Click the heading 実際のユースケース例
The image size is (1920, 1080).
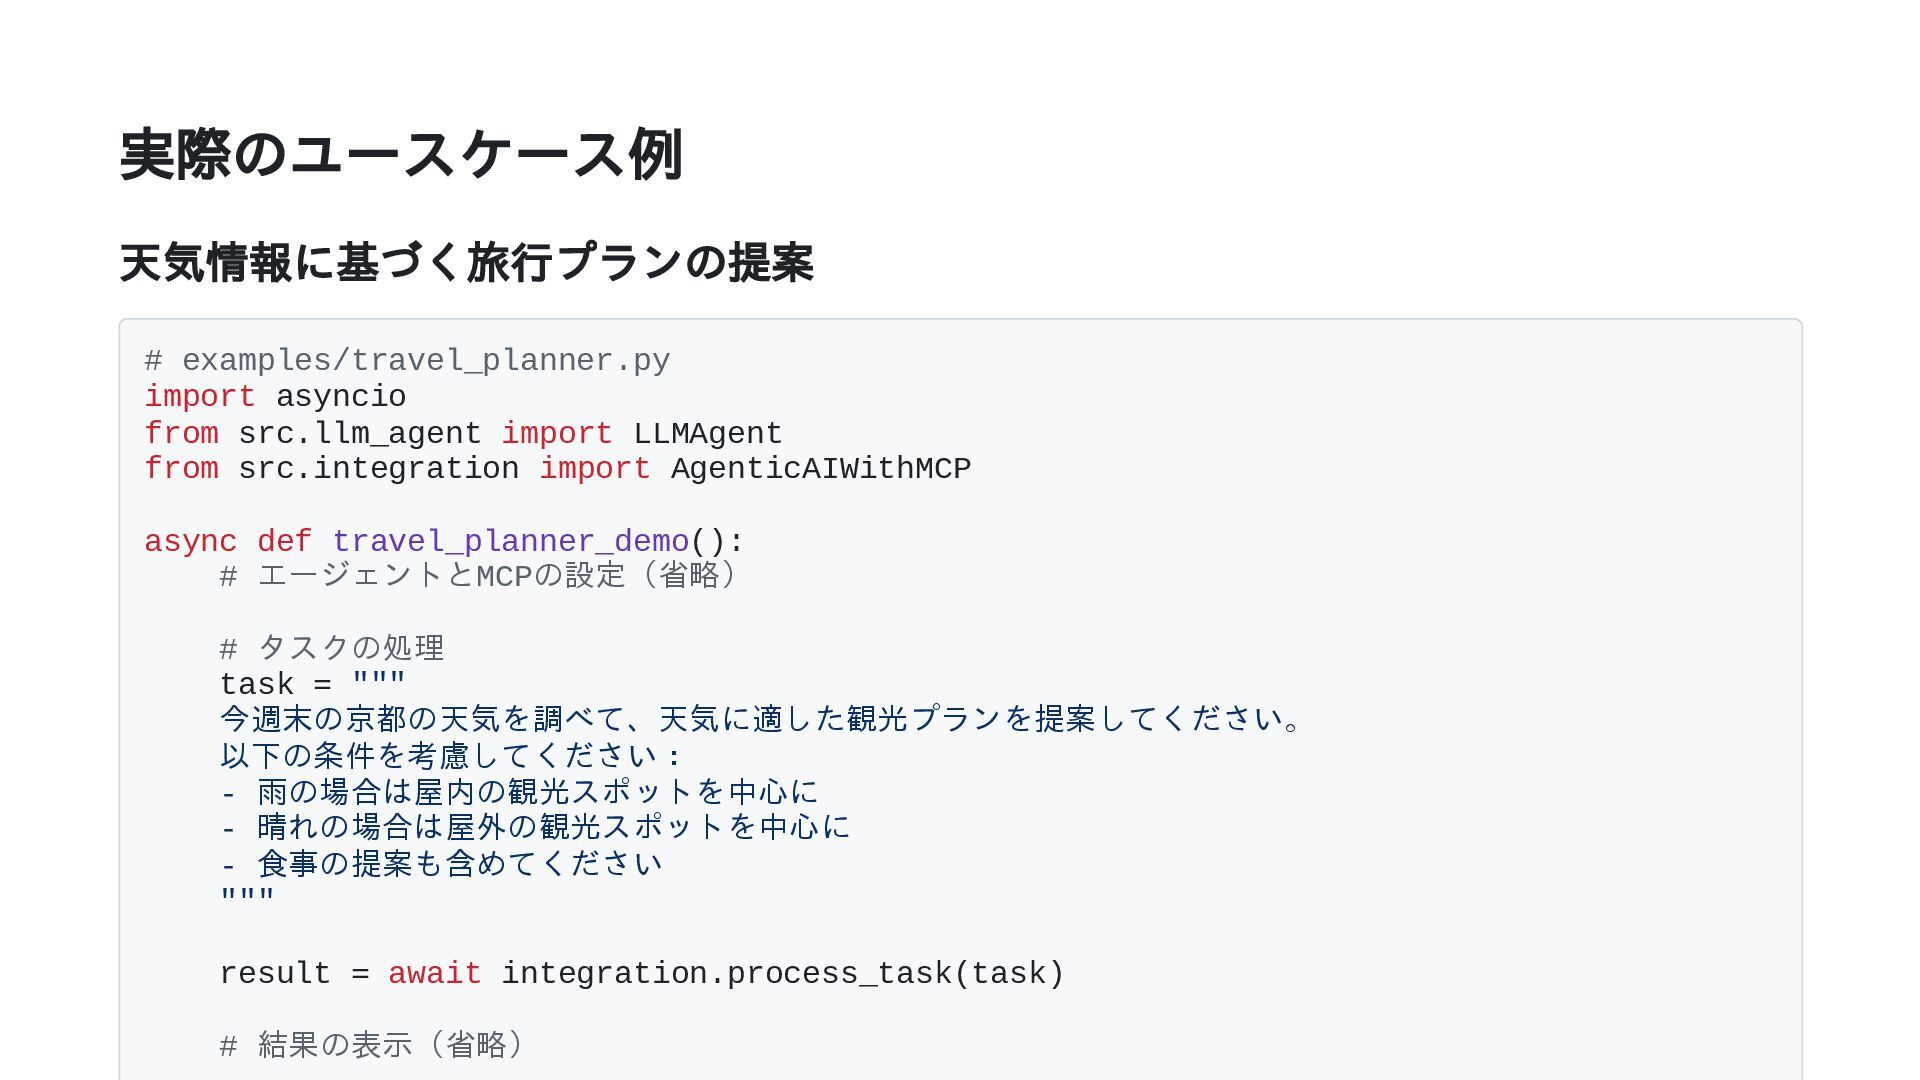click(401, 156)
